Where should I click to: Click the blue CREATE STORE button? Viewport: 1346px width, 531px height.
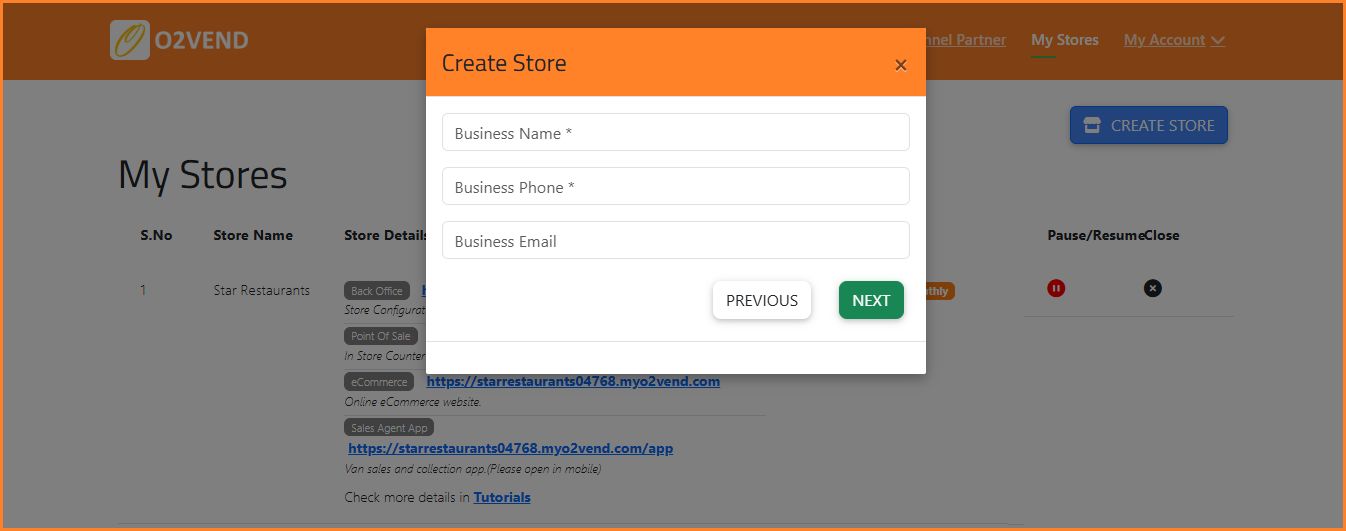[x=1149, y=125]
